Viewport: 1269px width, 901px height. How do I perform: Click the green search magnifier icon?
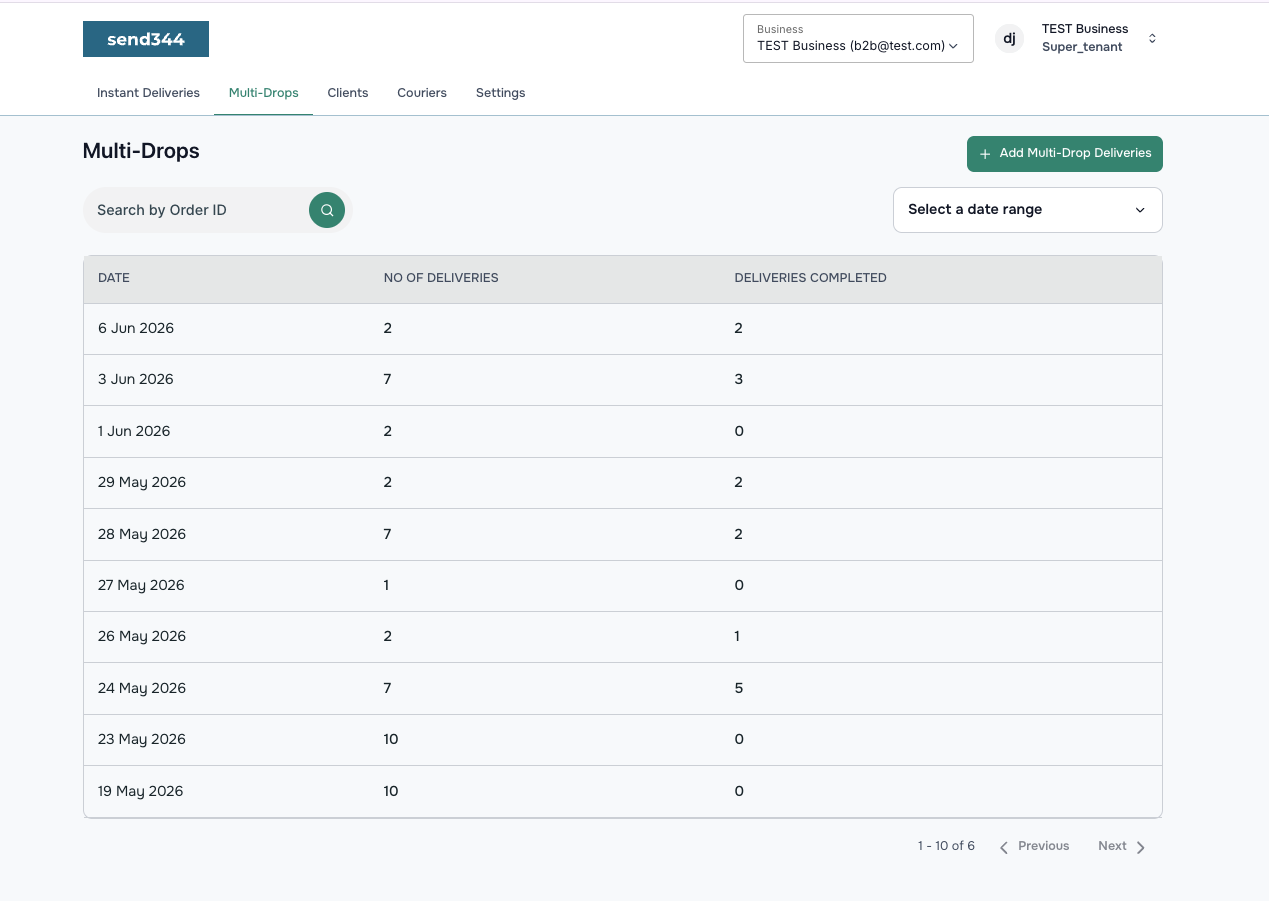point(327,210)
